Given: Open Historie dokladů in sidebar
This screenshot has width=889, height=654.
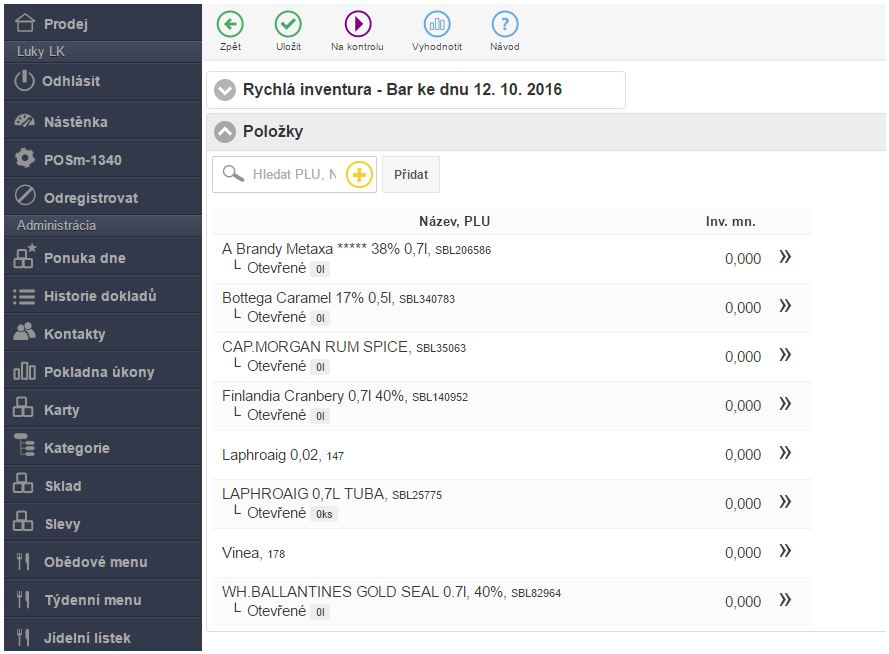Looking at the screenshot, I should tap(100, 296).
